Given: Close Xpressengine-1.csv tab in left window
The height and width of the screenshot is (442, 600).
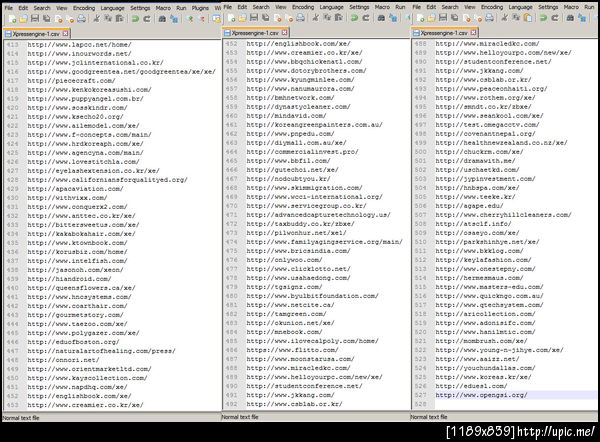Looking at the screenshot, I should (x=65, y=34).
